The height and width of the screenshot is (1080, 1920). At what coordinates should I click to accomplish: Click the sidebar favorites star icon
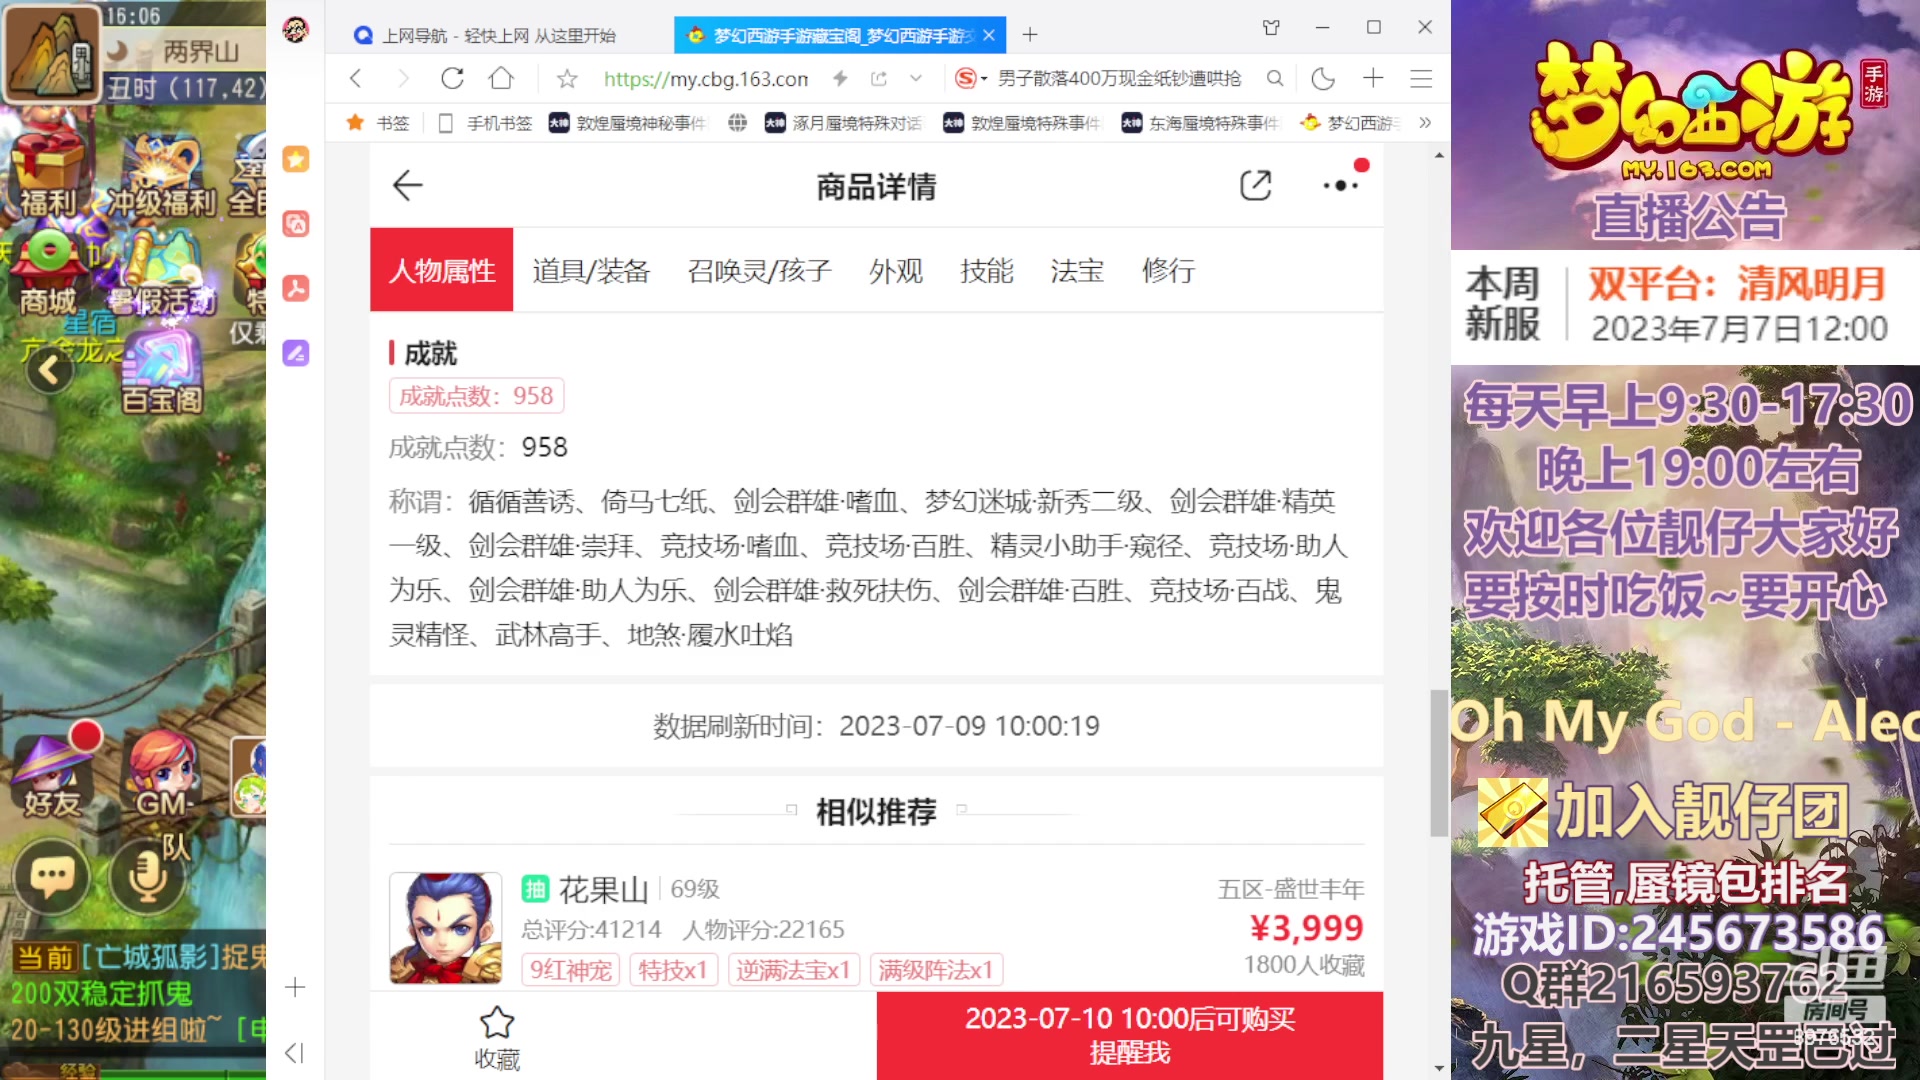tap(295, 159)
